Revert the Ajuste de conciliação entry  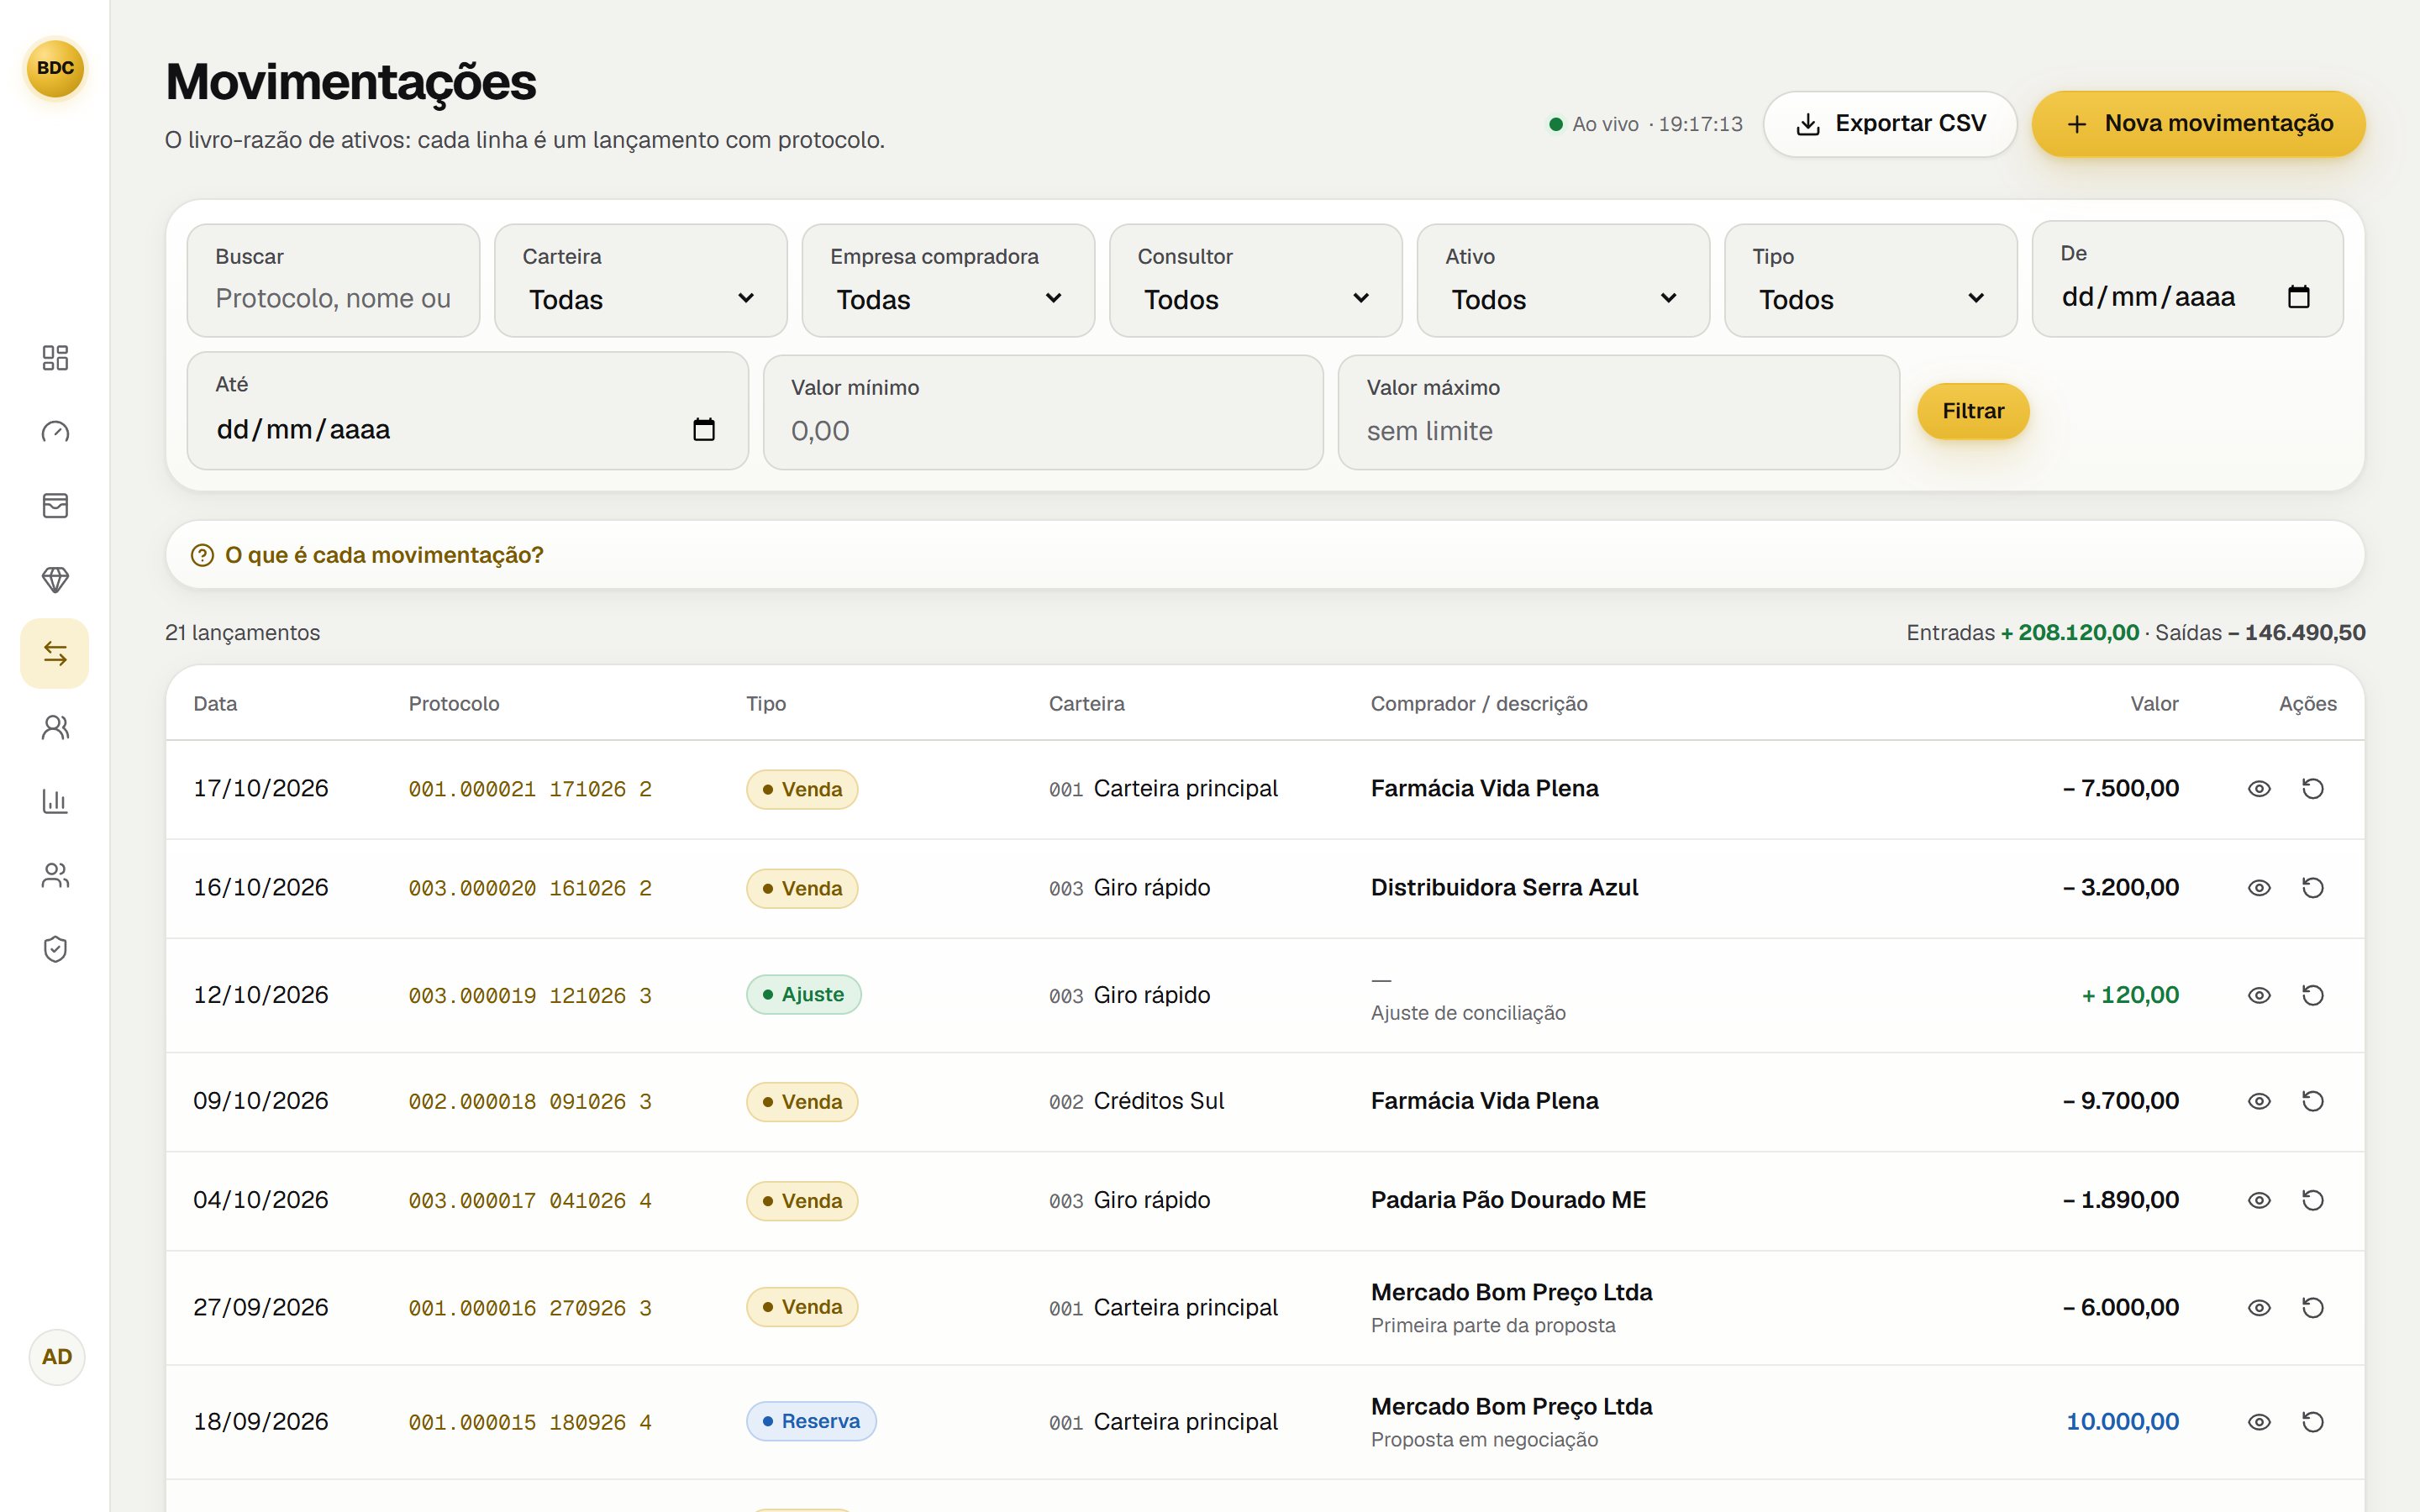point(2313,995)
